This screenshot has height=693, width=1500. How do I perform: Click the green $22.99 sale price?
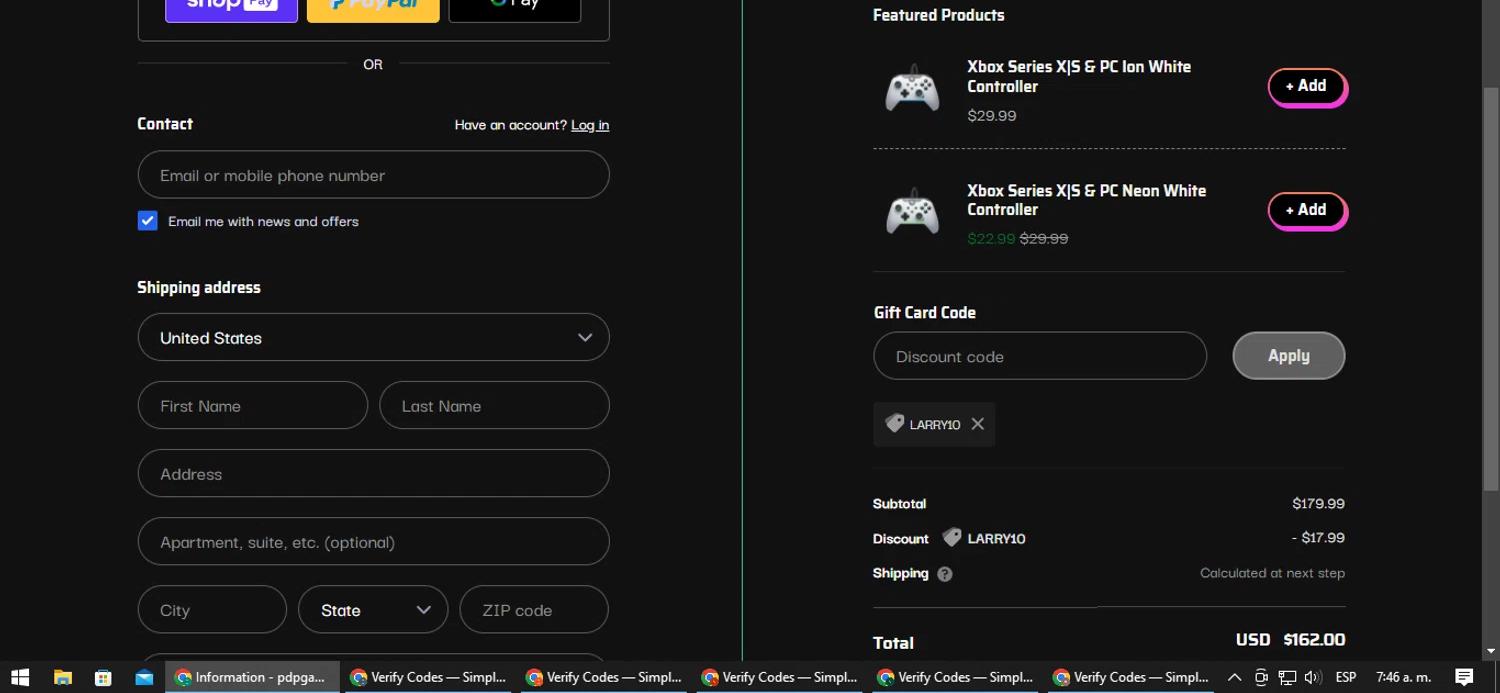tap(991, 238)
